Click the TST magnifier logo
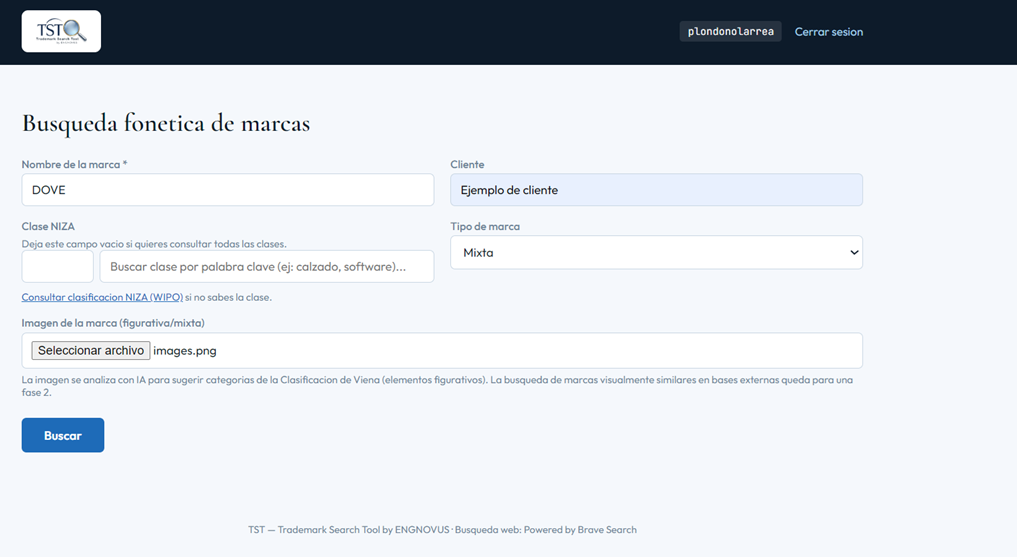The image size is (1017, 557). pos(61,31)
